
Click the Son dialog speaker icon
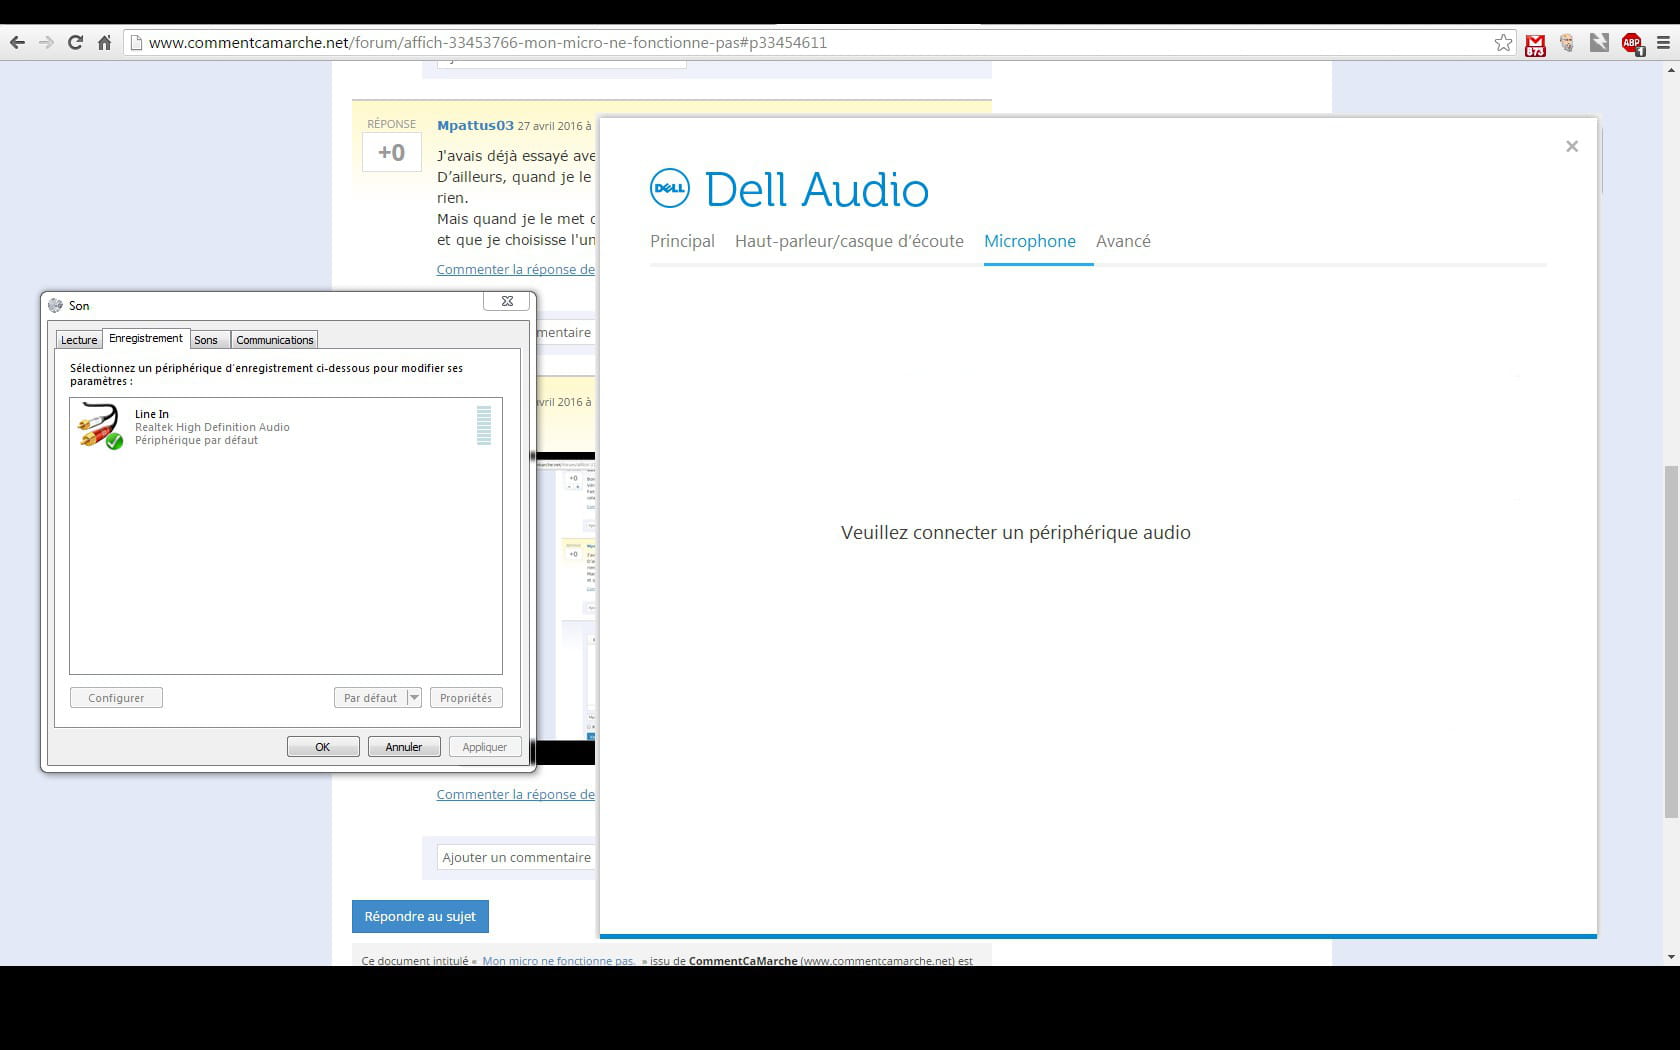[56, 305]
